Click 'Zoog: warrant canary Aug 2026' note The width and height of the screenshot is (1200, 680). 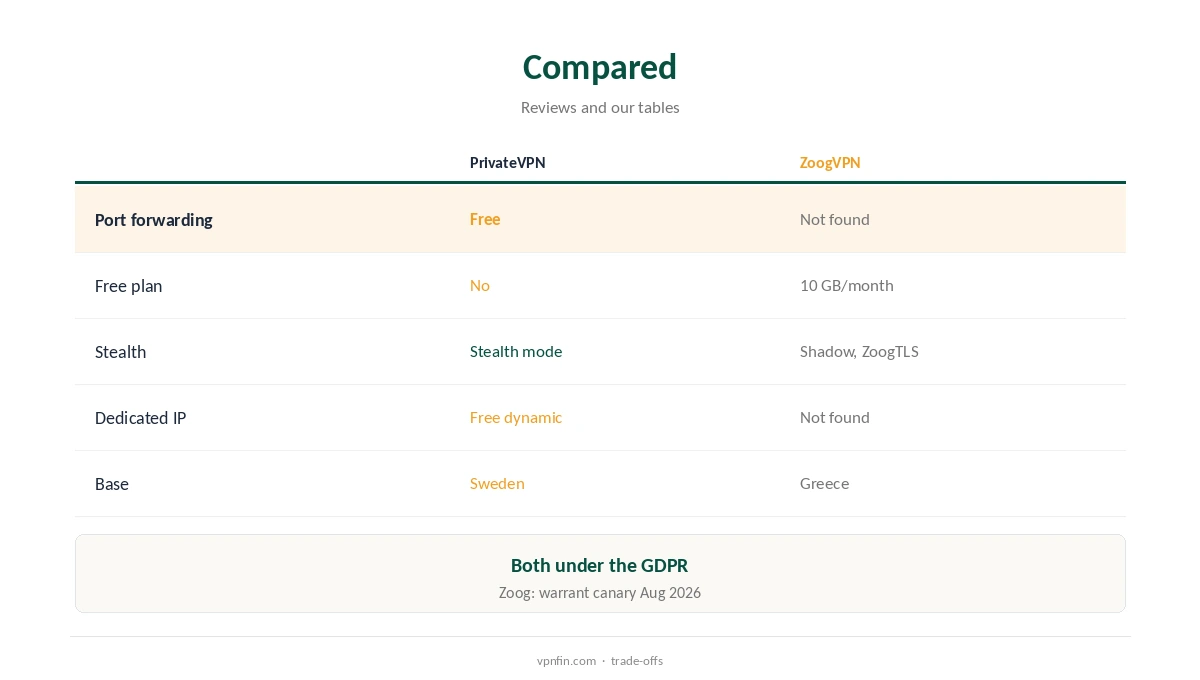tap(600, 592)
